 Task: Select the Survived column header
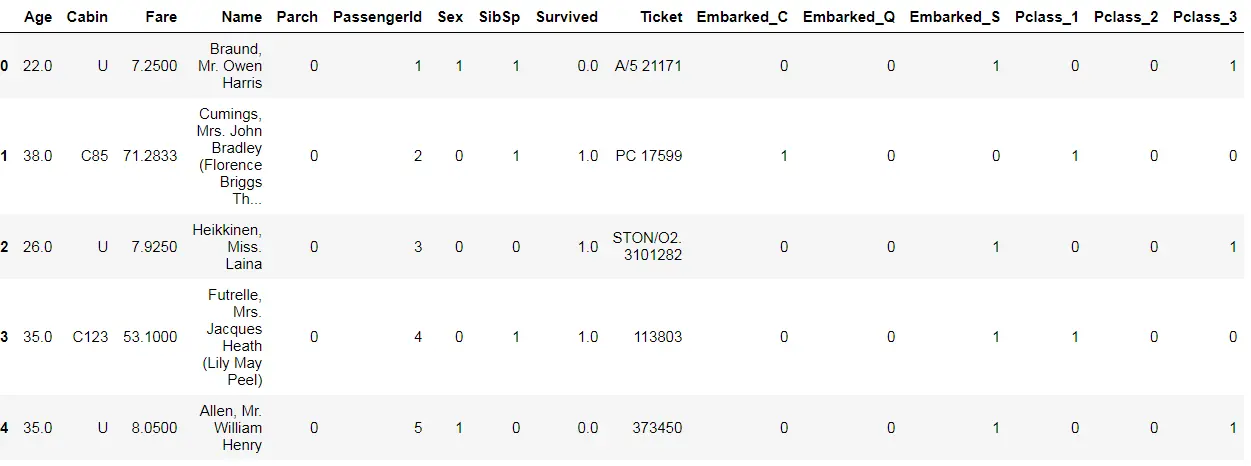[567, 17]
